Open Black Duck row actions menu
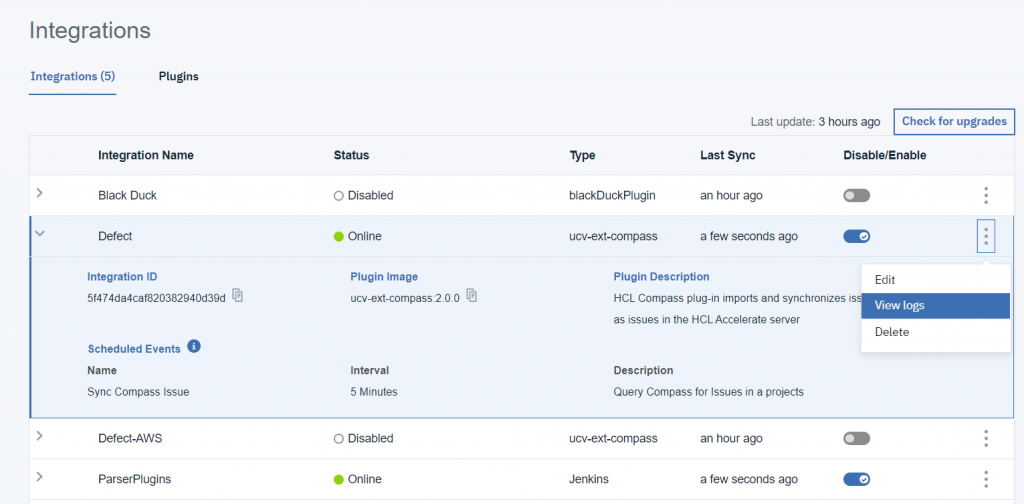This screenshot has width=1024, height=504. pos(986,196)
